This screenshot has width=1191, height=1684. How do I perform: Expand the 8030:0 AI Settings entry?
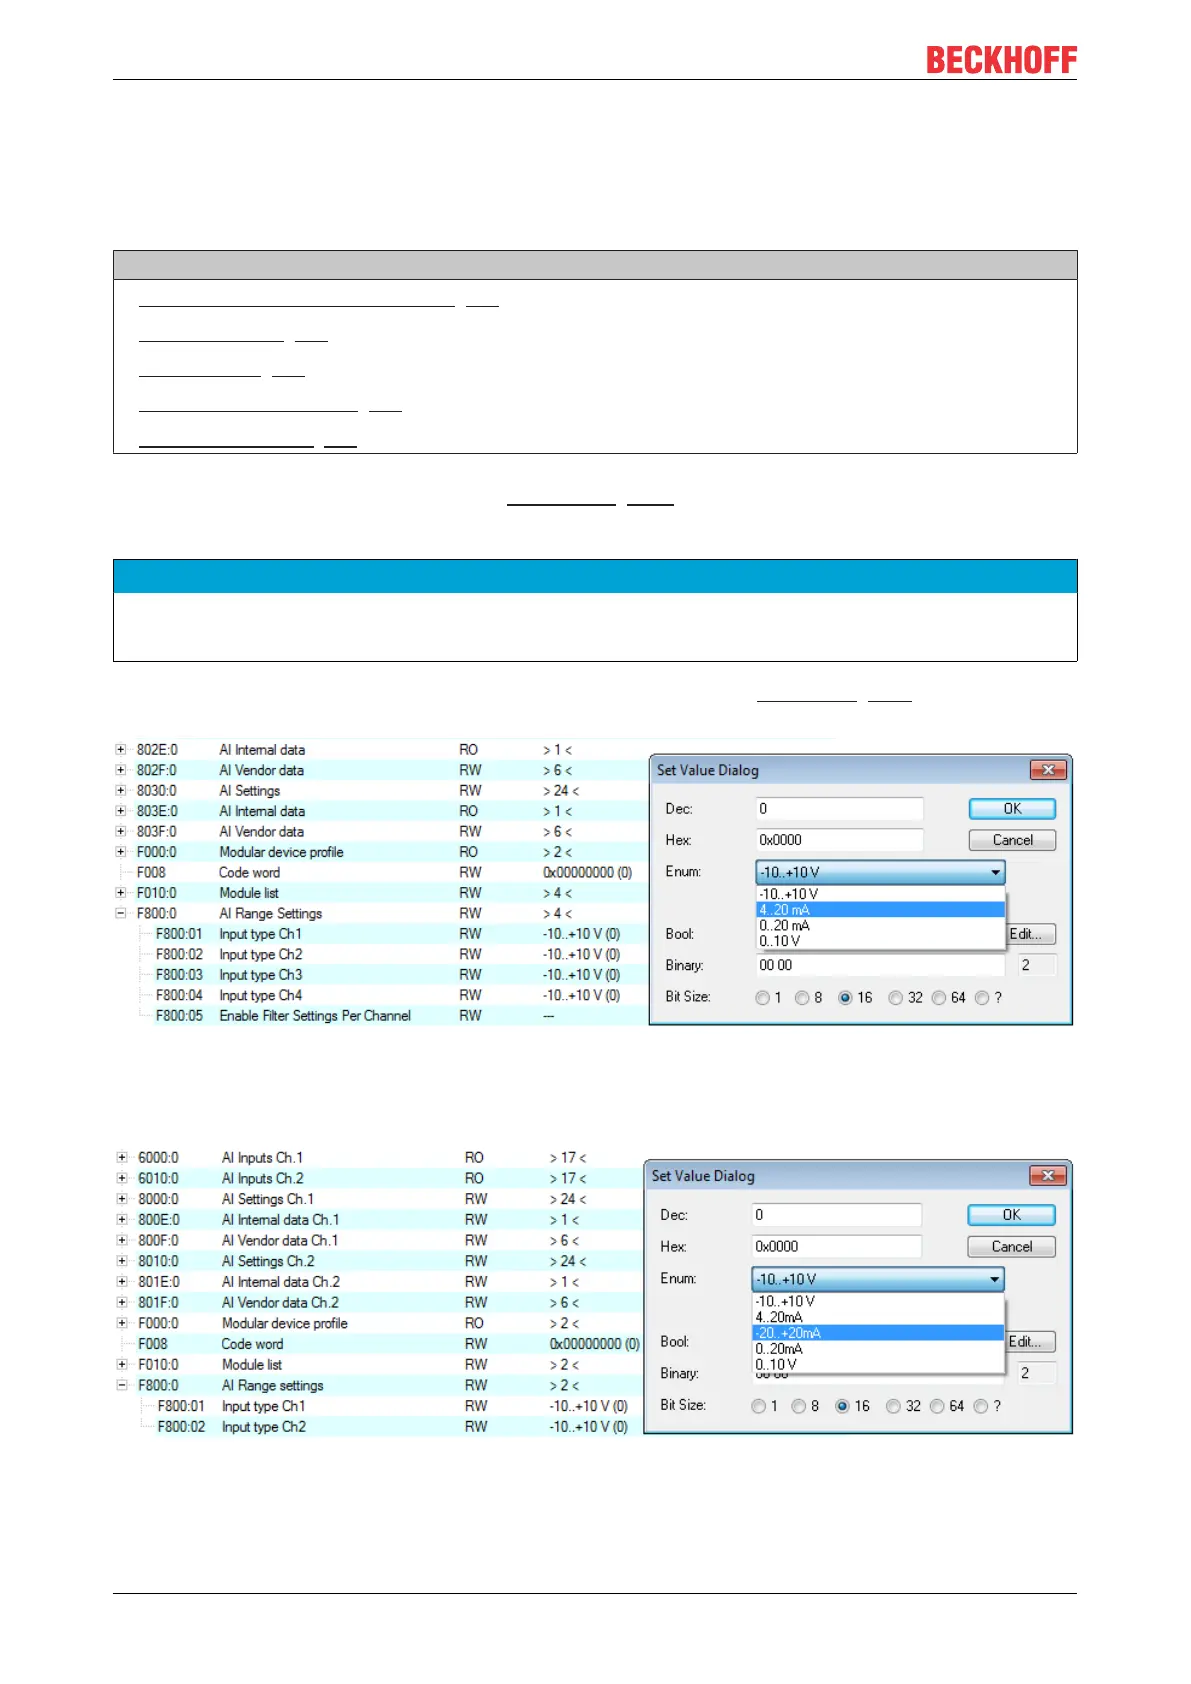[x=120, y=791]
